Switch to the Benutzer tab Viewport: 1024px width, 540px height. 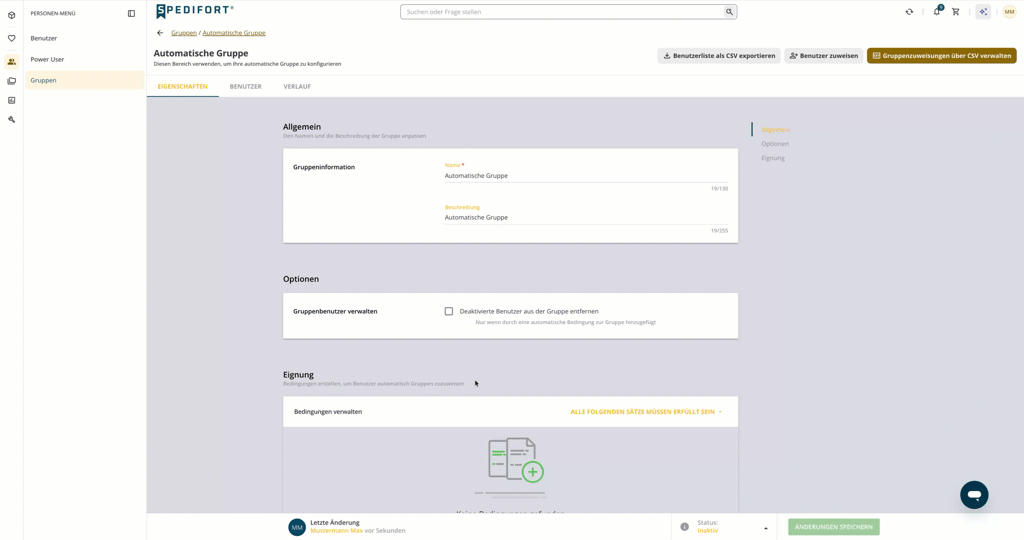246,86
